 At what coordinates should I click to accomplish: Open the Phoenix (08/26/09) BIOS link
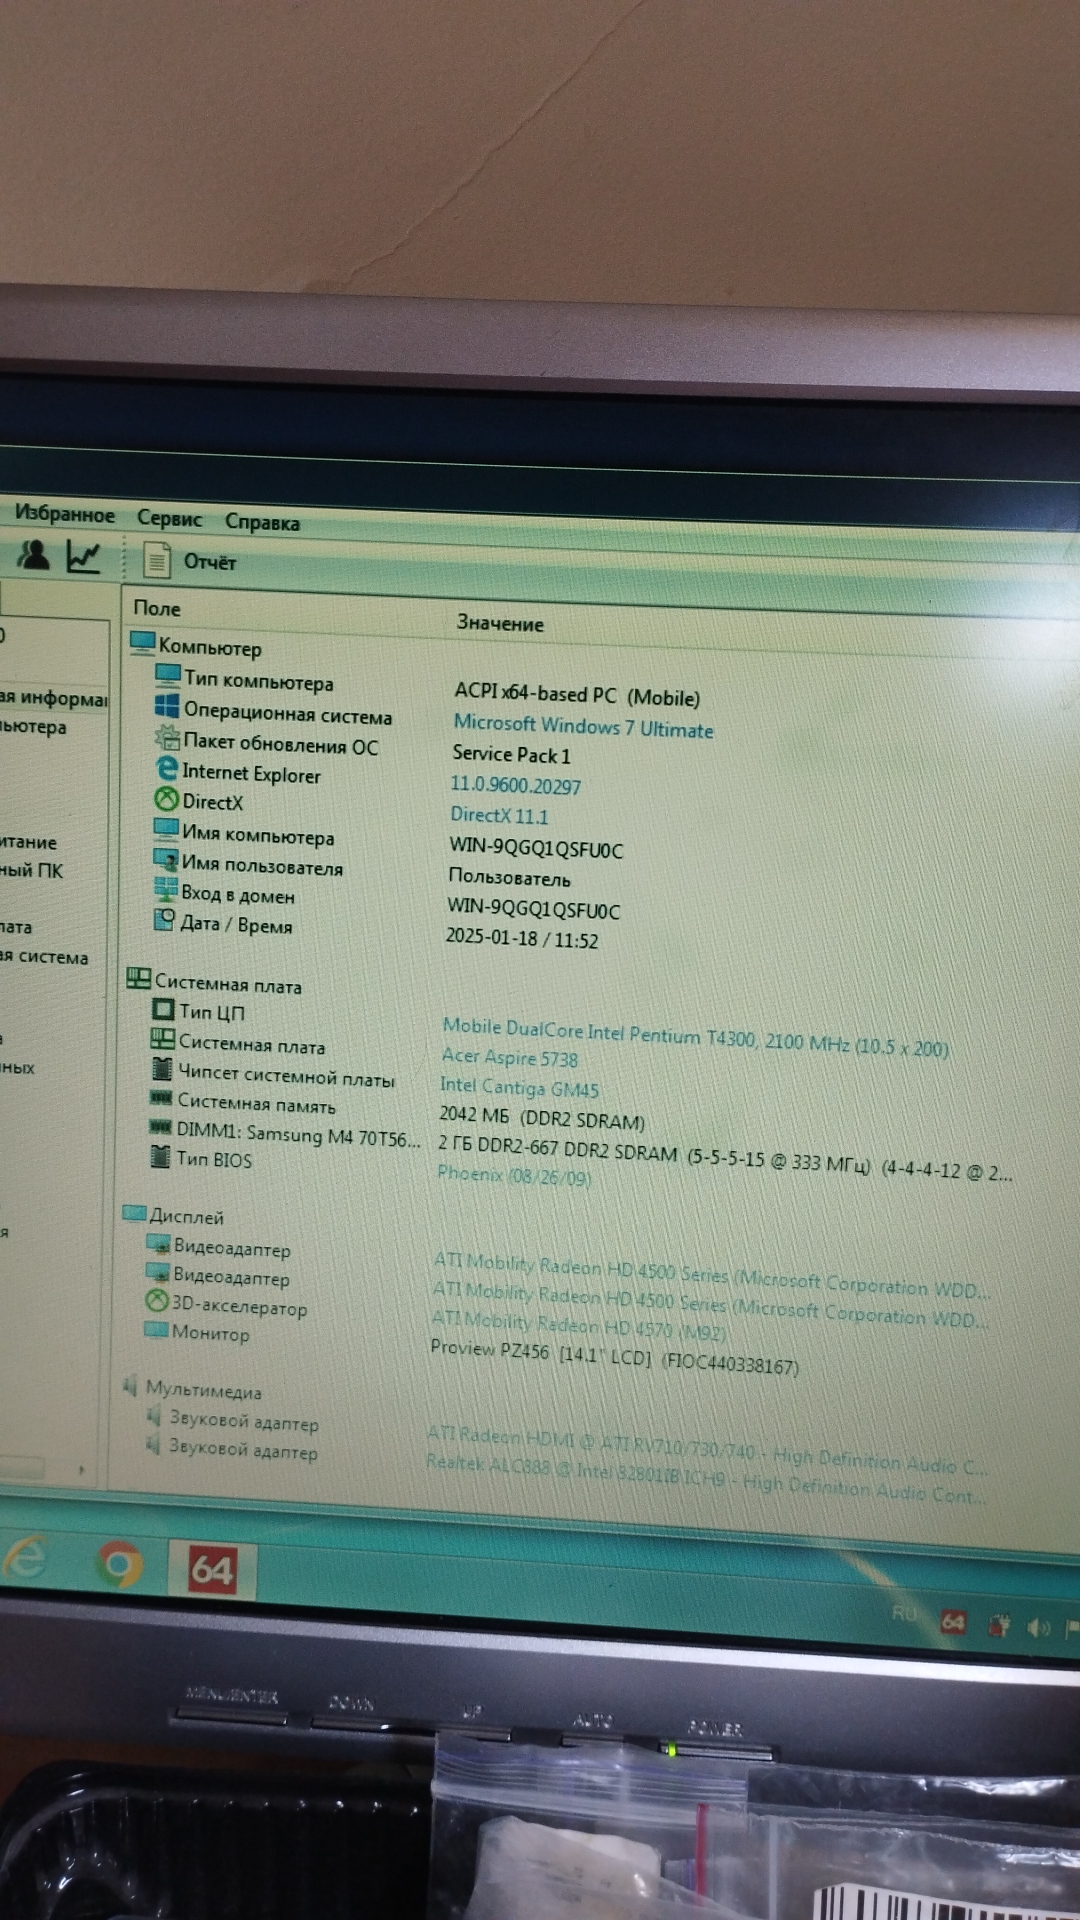[x=514, y=1176]
